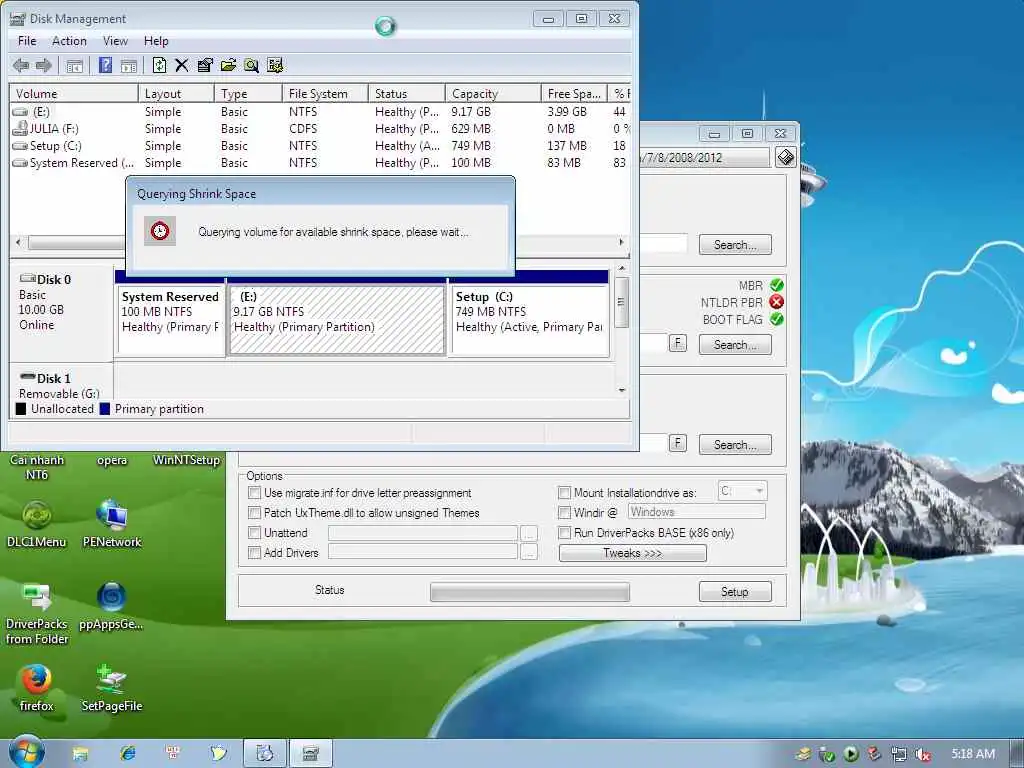The height and width of the screenshot is (768, 1024).
Task: Click the network tray icon
Action: click(899, 754)
